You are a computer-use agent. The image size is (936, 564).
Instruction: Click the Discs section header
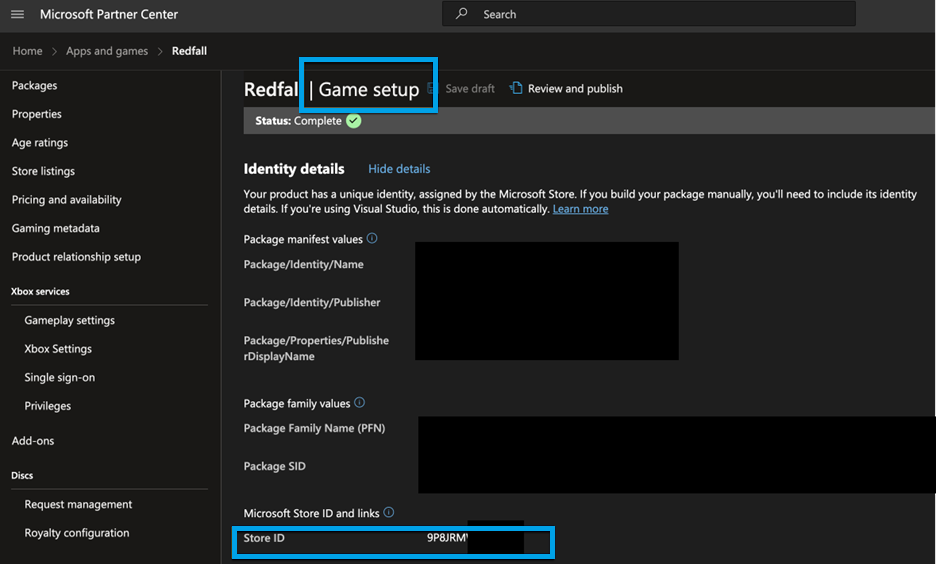pos(22,476)
